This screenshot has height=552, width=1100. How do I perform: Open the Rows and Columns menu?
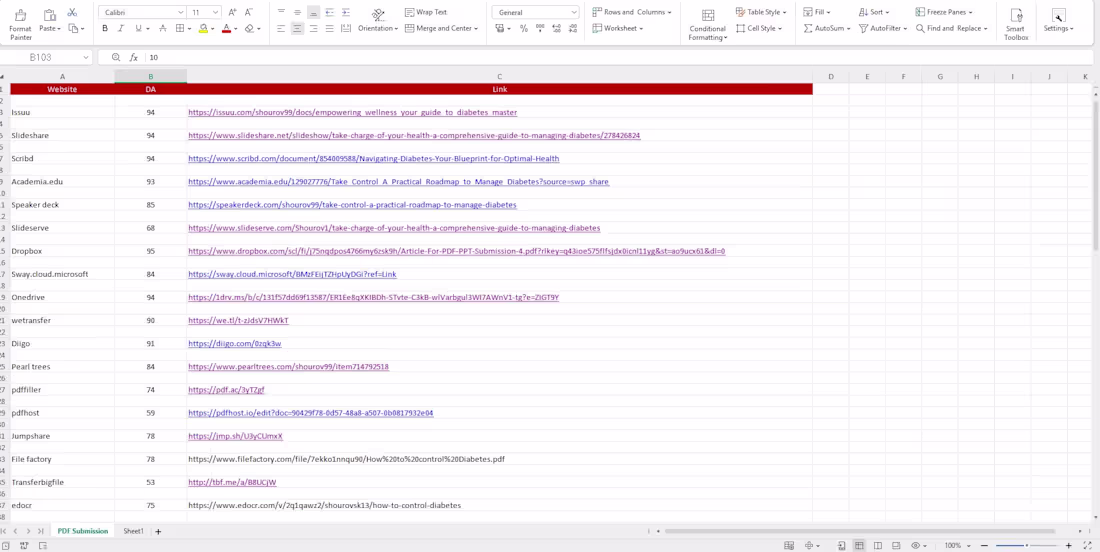point(631,12)
